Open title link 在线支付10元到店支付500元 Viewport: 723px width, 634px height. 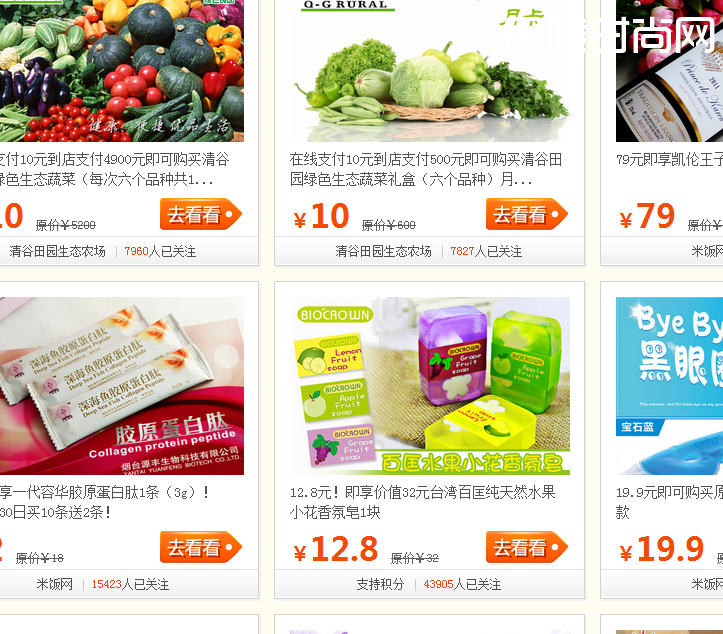click(426, 169)
